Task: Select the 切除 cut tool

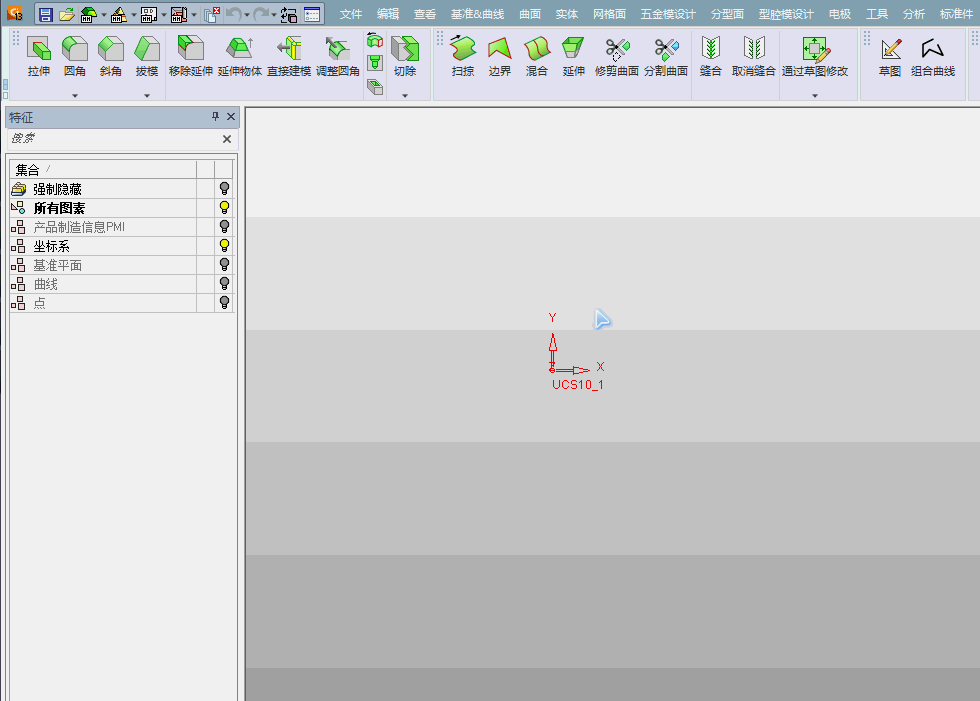Action: pos(405,57)
